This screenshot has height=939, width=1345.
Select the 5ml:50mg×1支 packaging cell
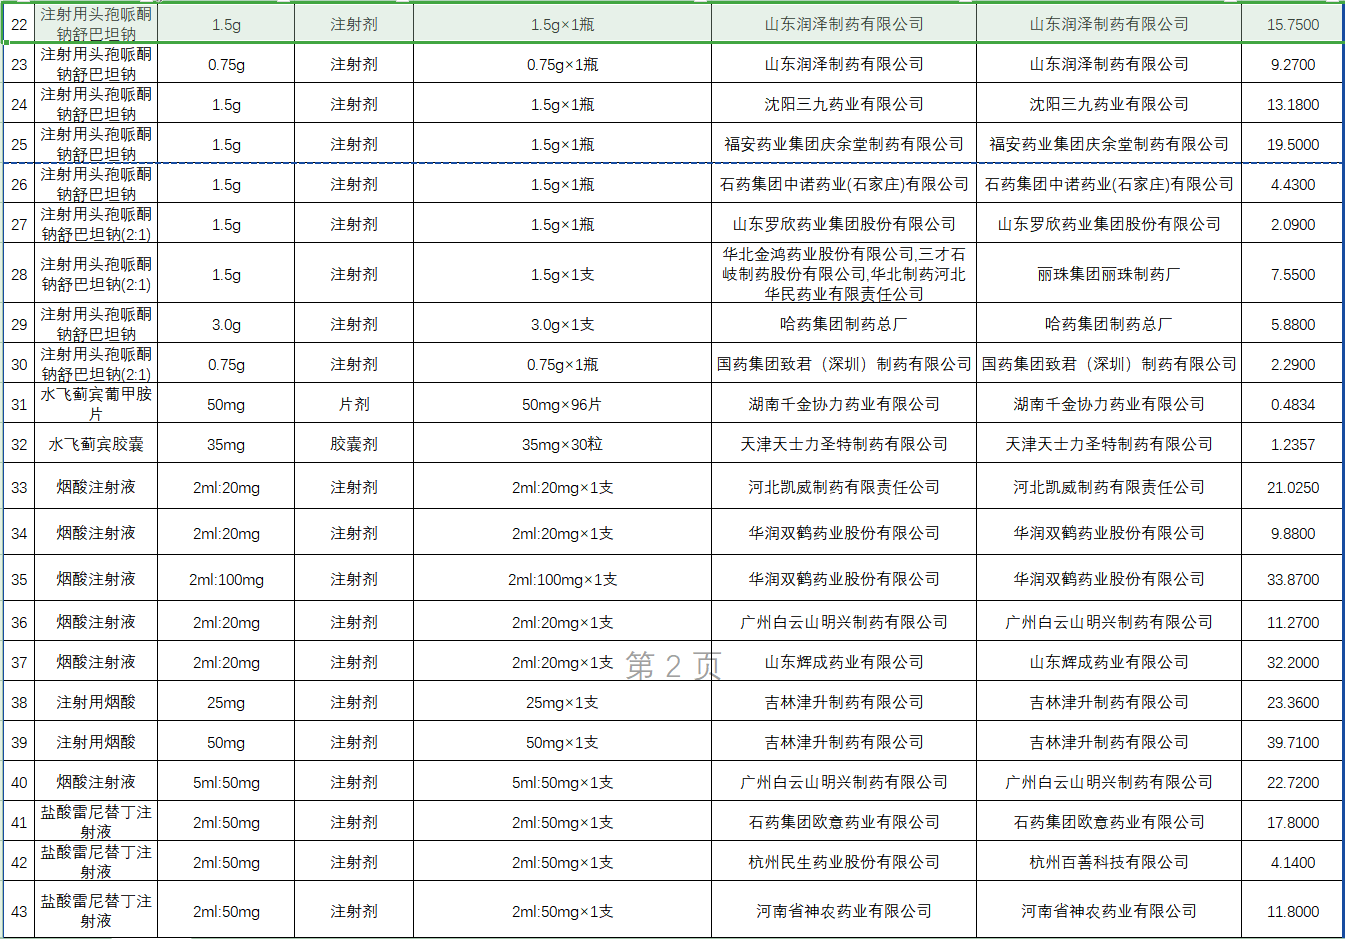pyautogui.click(x=562, y=782)
